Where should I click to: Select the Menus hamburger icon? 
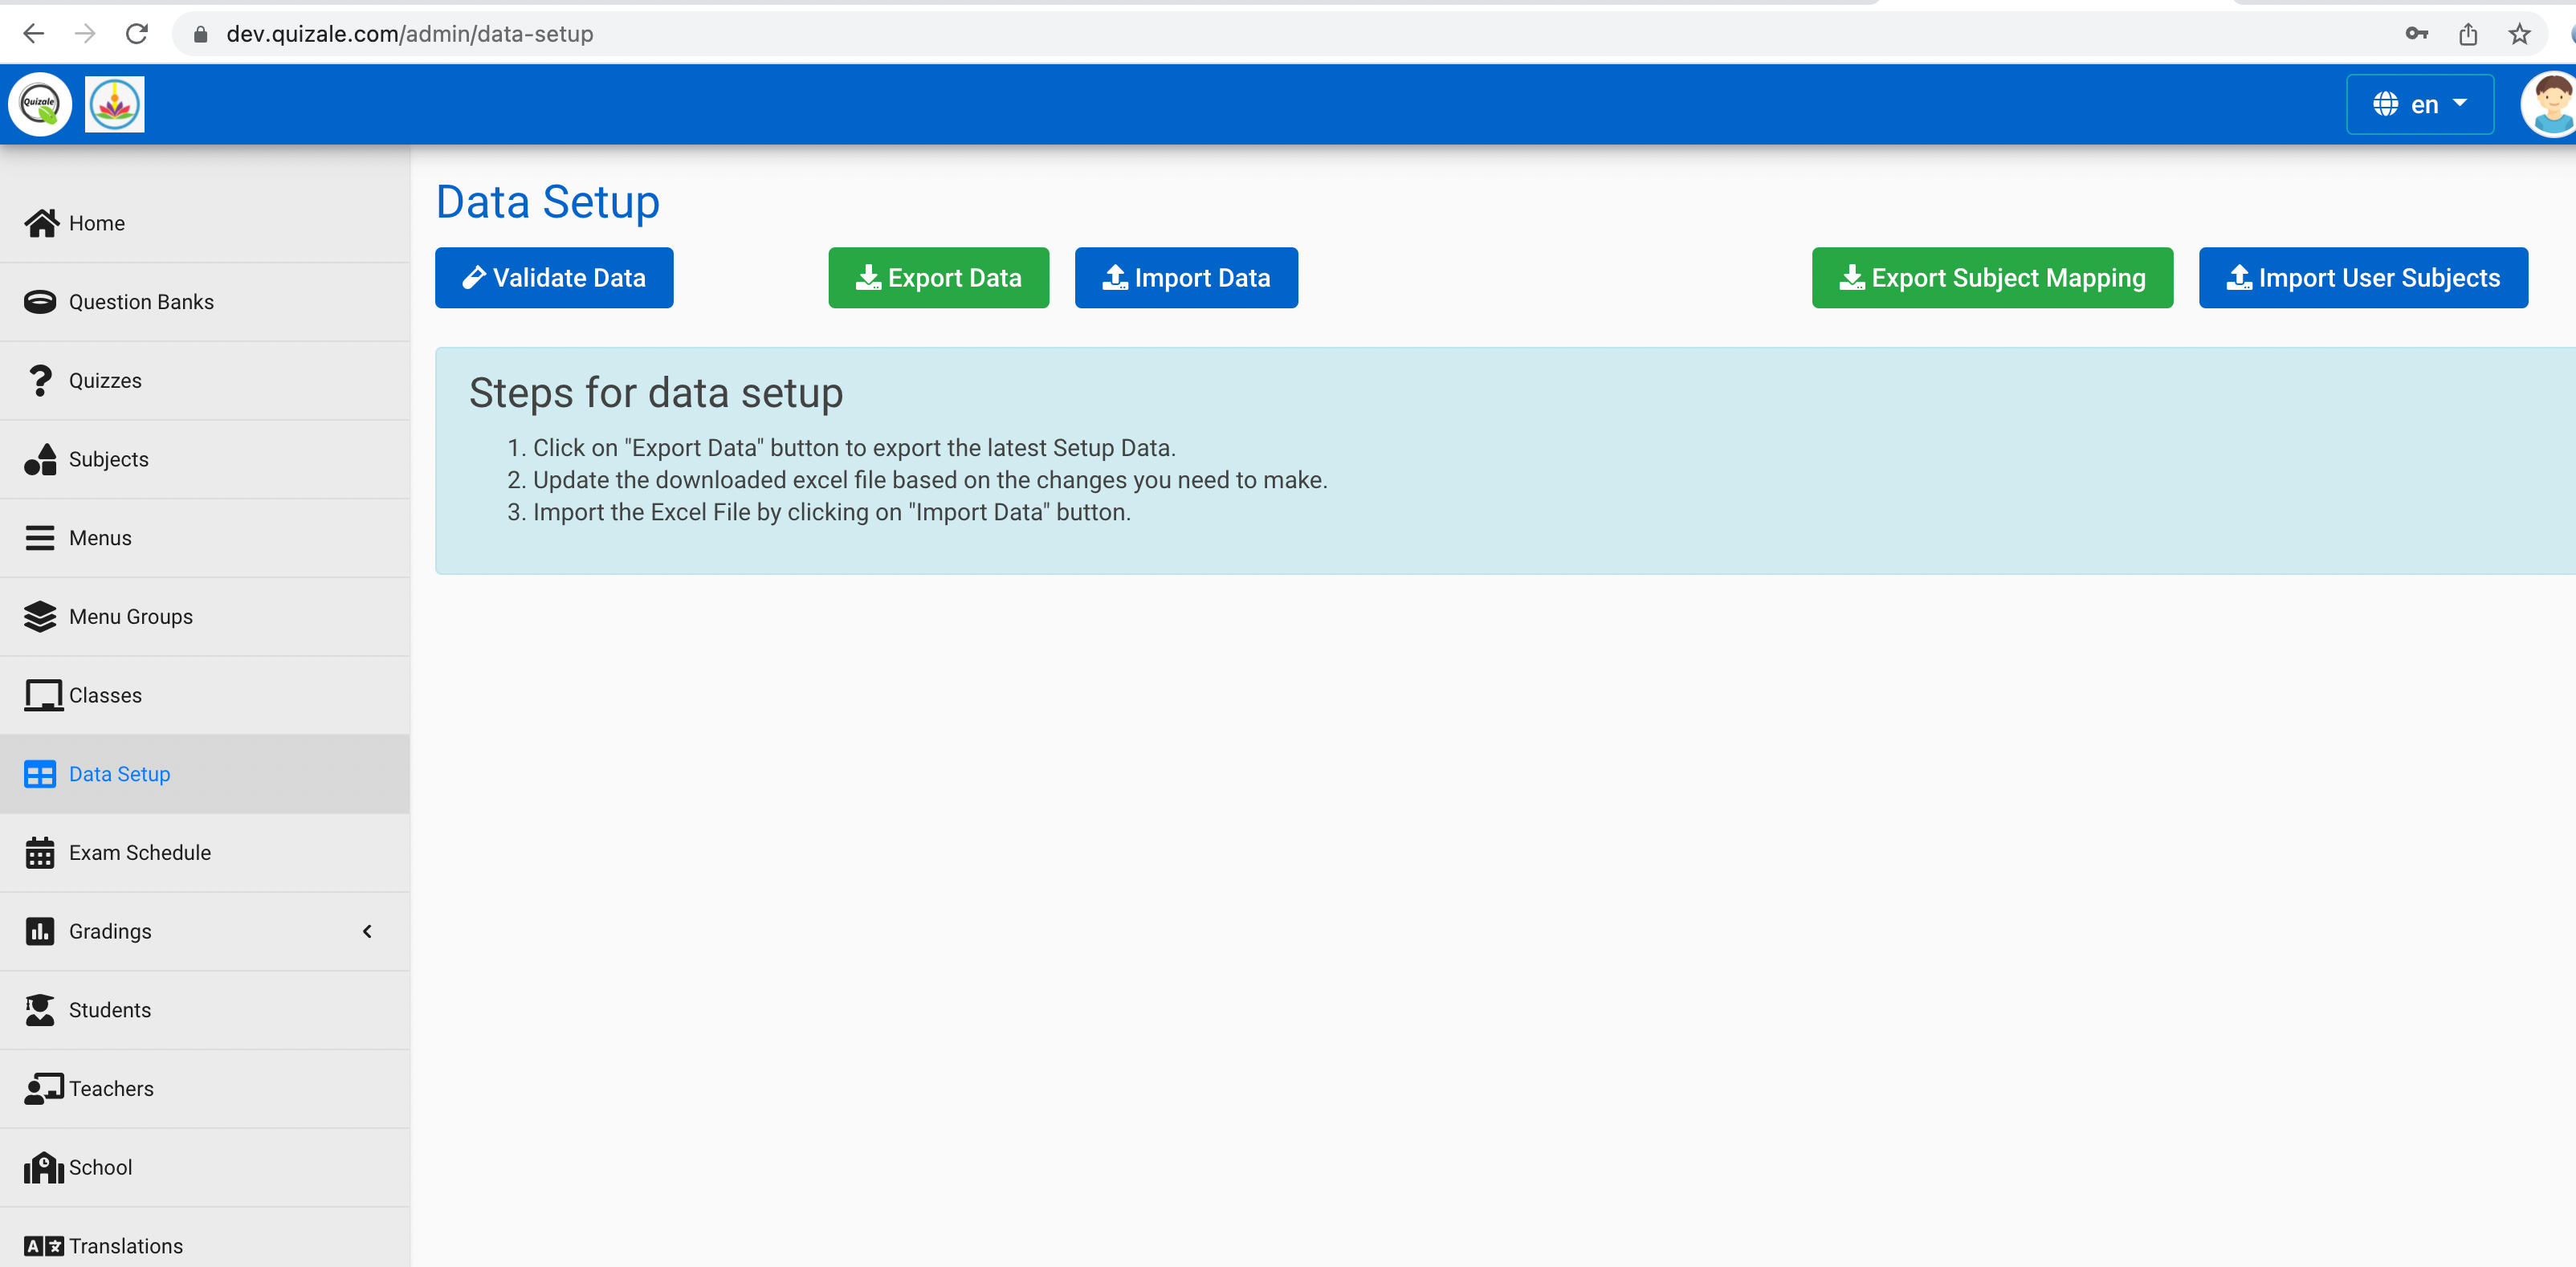click(40, 537)
